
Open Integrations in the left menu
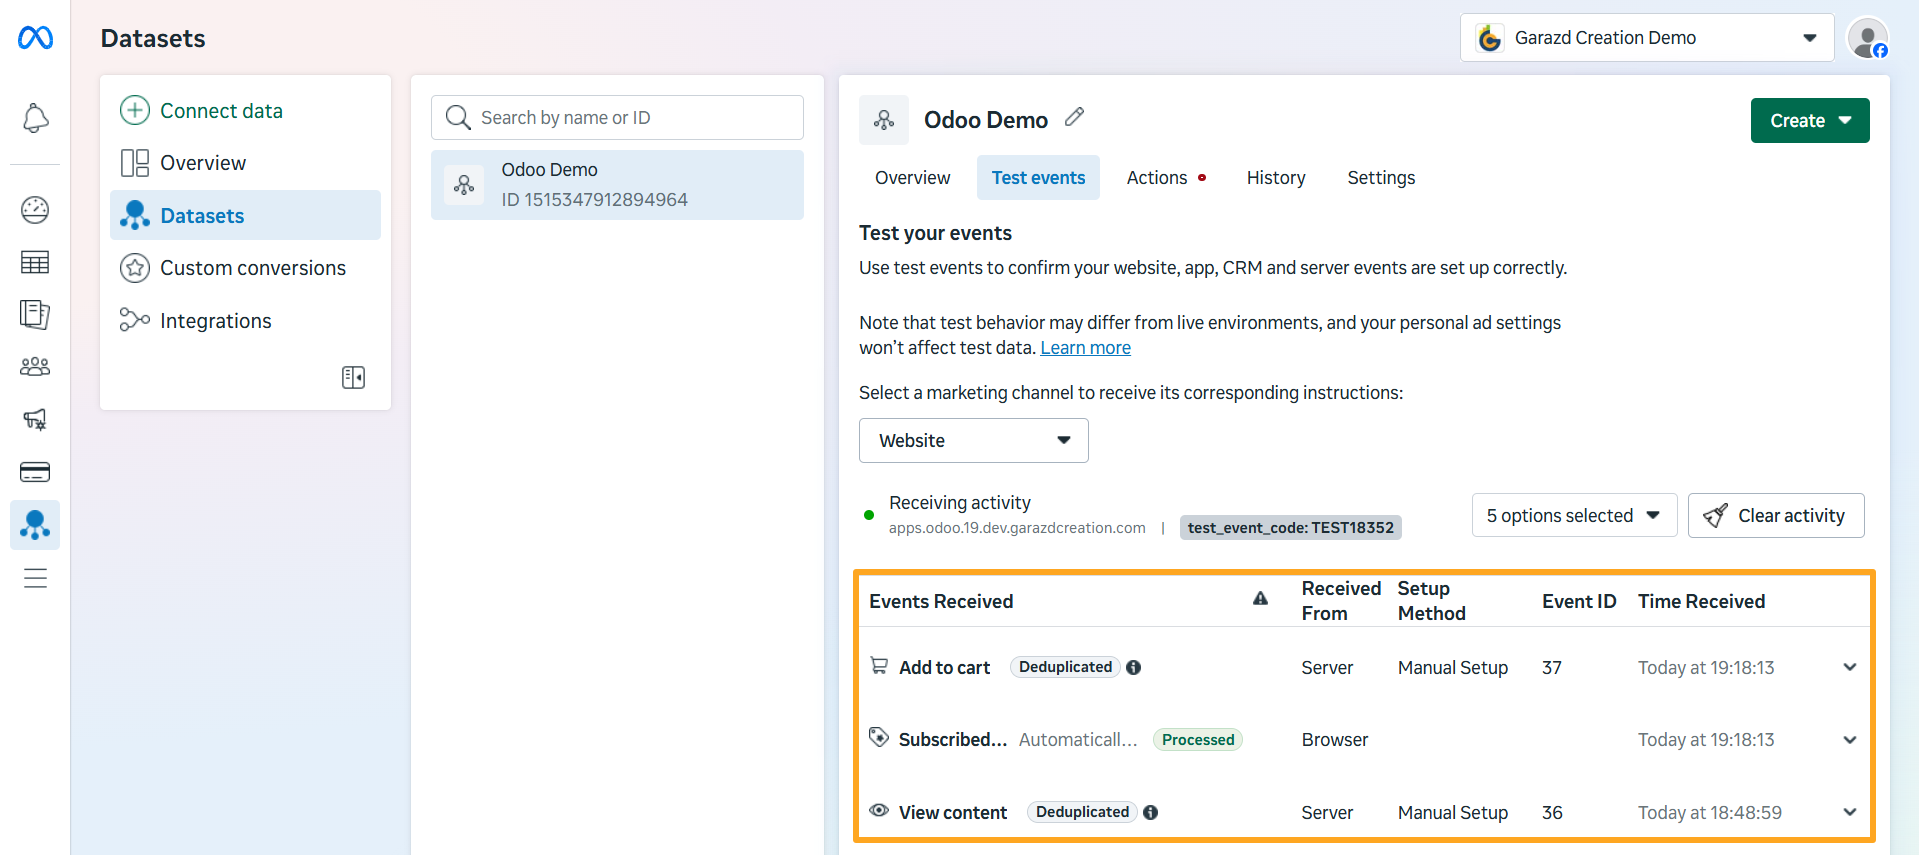point(245,320)
